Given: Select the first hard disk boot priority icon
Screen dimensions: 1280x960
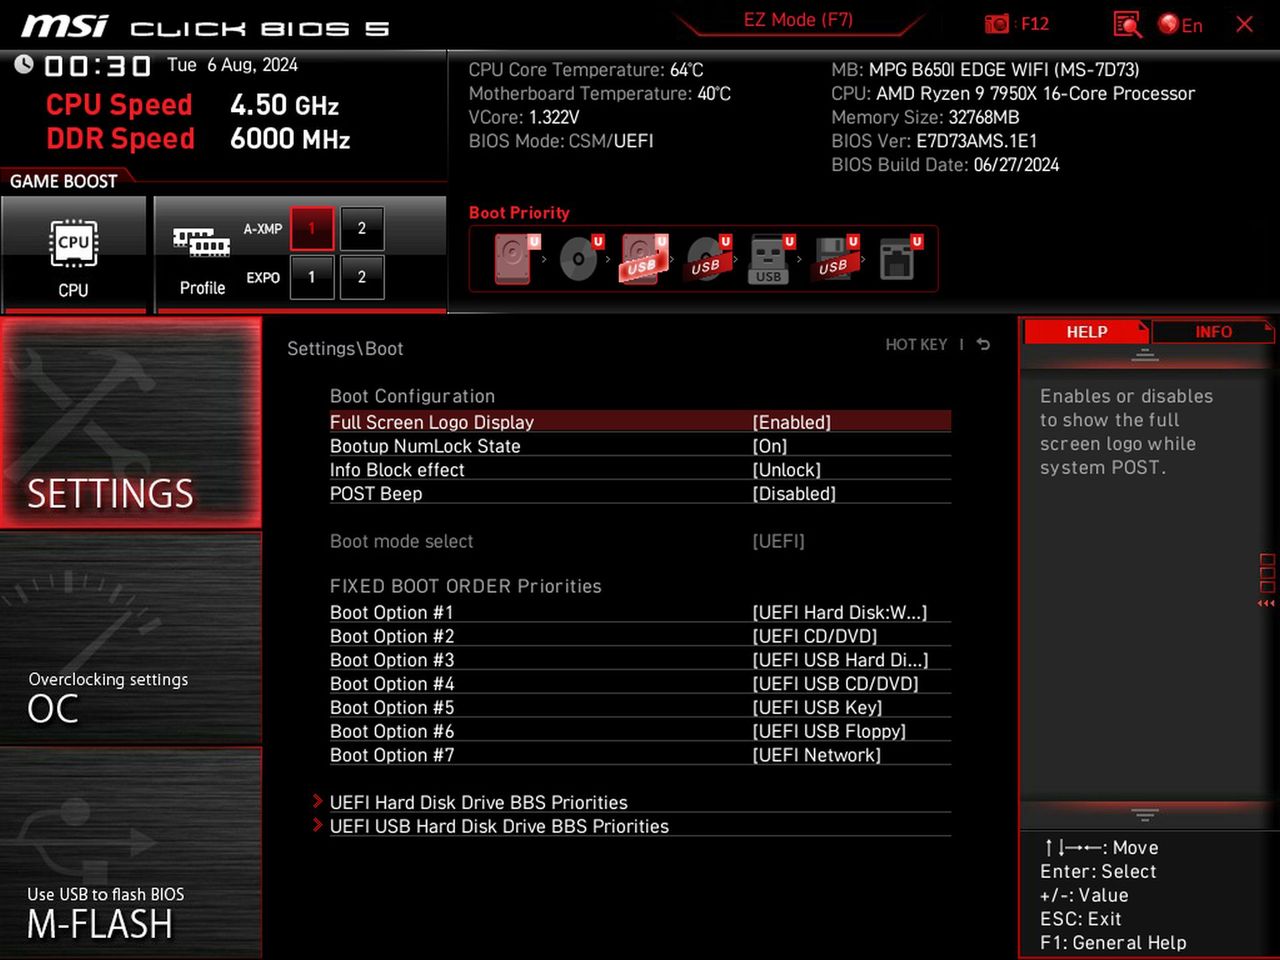Looking at the screenshot, I should [514, 259].
